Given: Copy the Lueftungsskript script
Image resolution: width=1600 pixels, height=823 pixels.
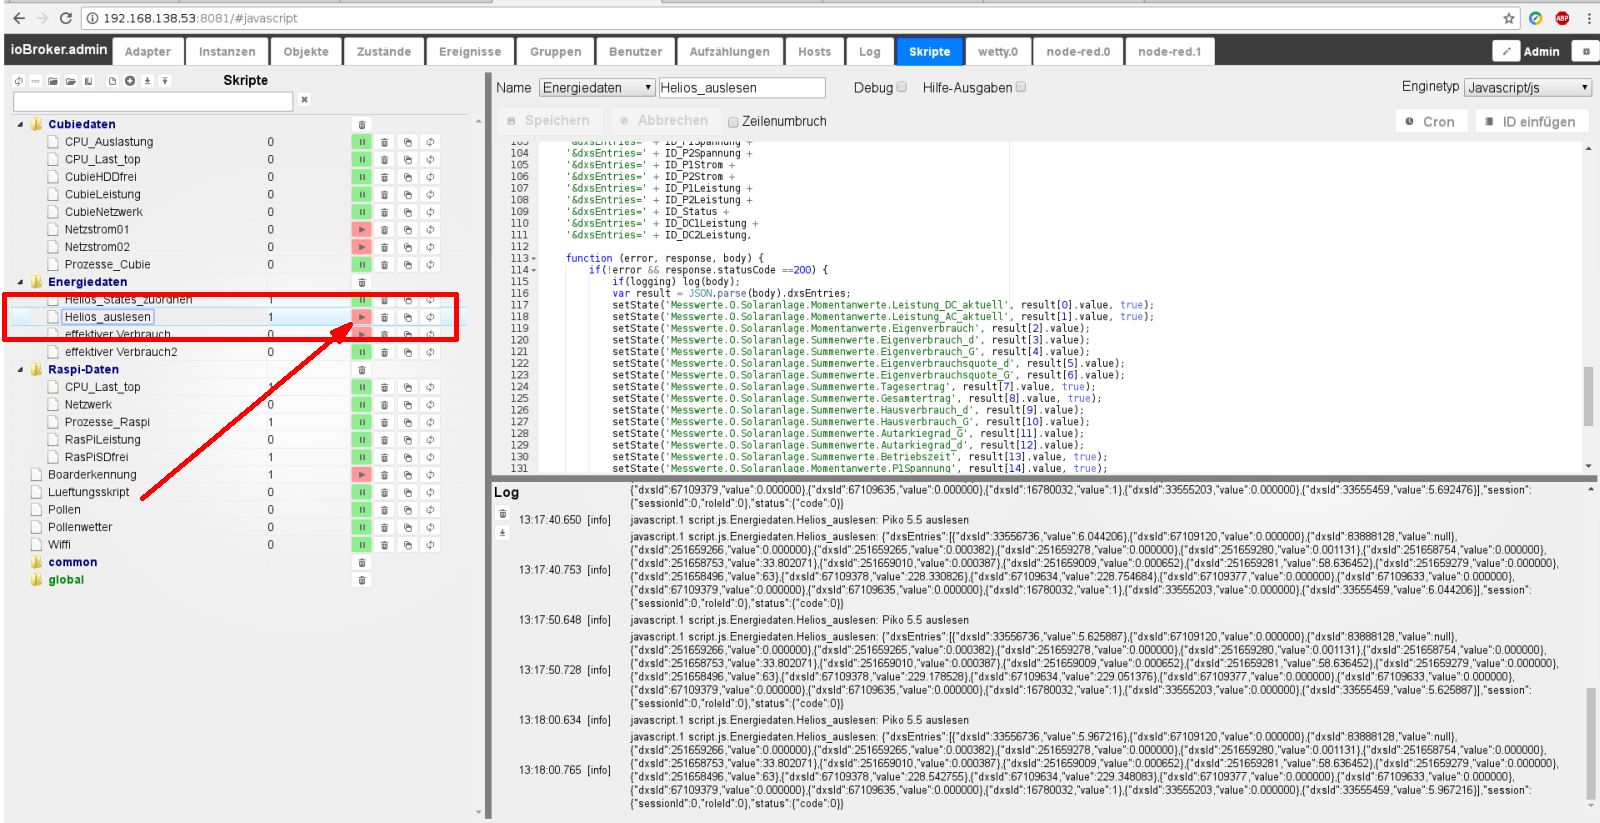Looking at the screenshot, I should pos(408,492).
